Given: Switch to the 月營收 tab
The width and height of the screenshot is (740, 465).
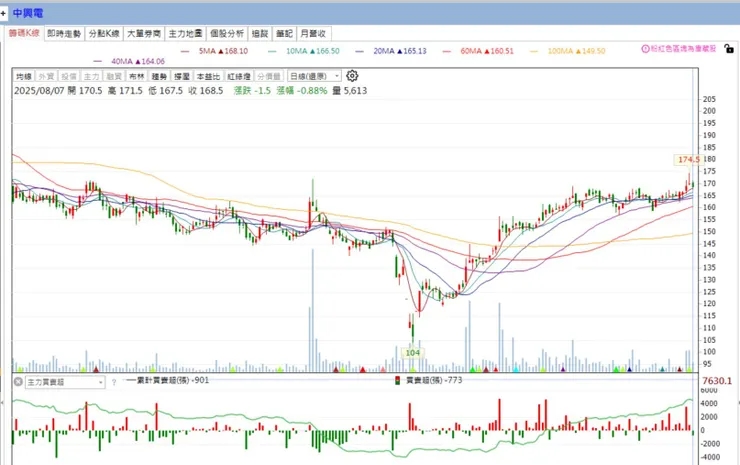Looking at the screenshot, I should 313,34.
